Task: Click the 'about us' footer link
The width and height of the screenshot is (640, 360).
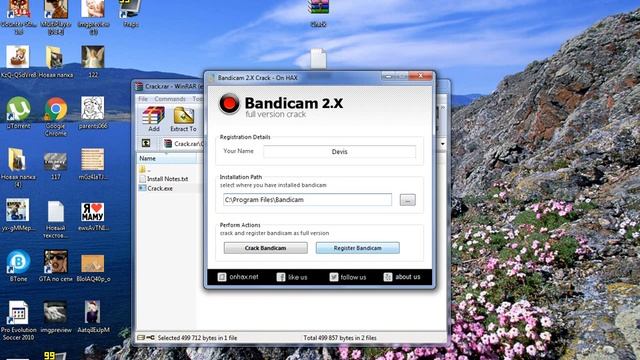Action: coord(402,277)
